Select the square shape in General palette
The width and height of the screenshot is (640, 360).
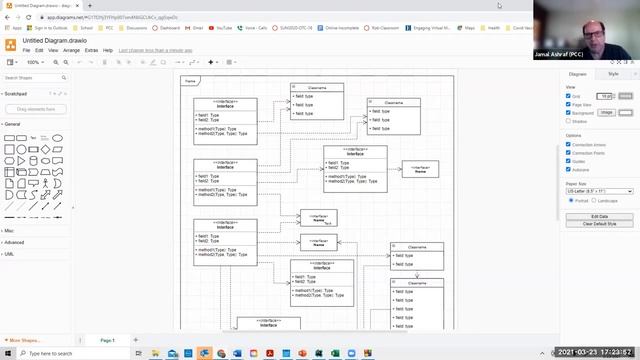point(9,149)
